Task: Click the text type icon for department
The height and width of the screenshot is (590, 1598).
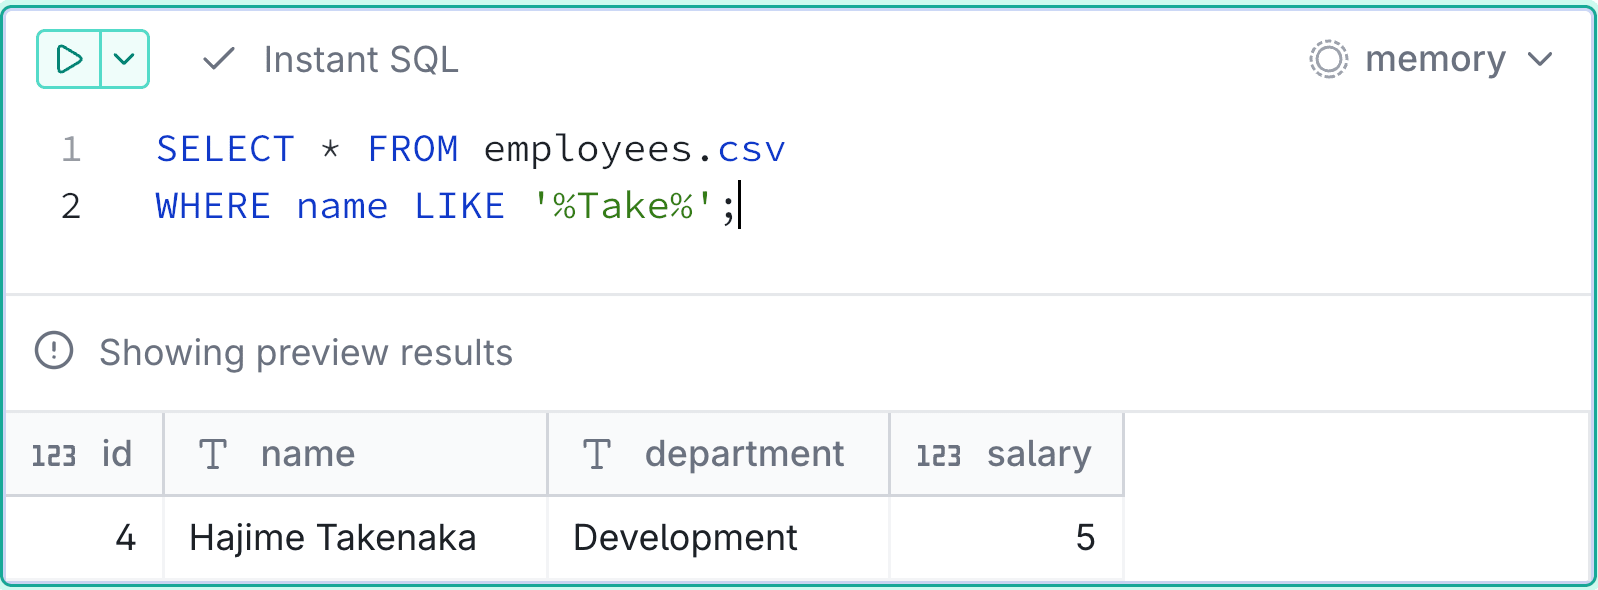Action: point(597,454)
